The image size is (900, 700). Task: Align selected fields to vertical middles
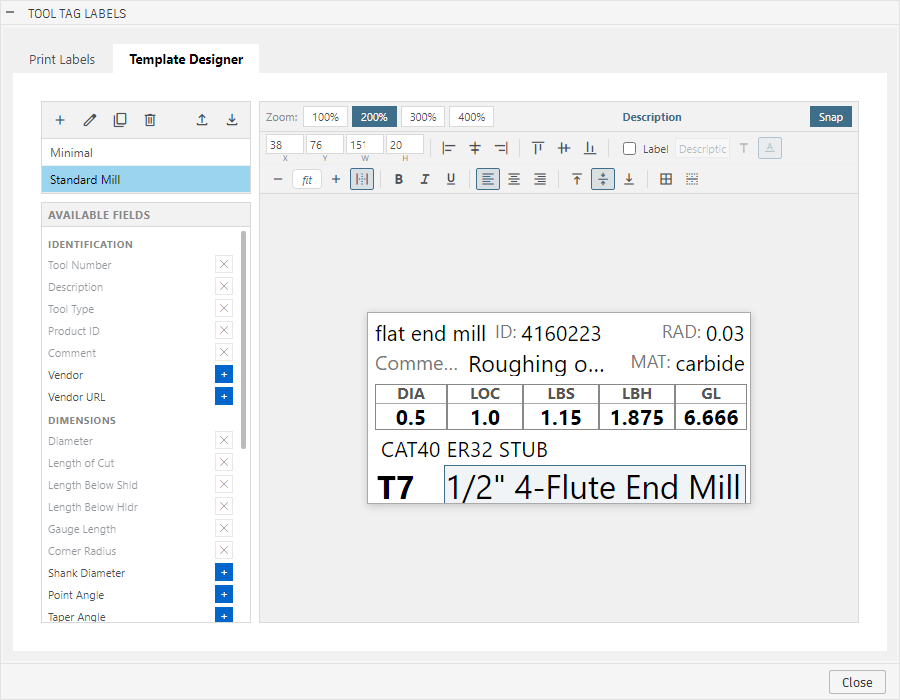(564, 149)
